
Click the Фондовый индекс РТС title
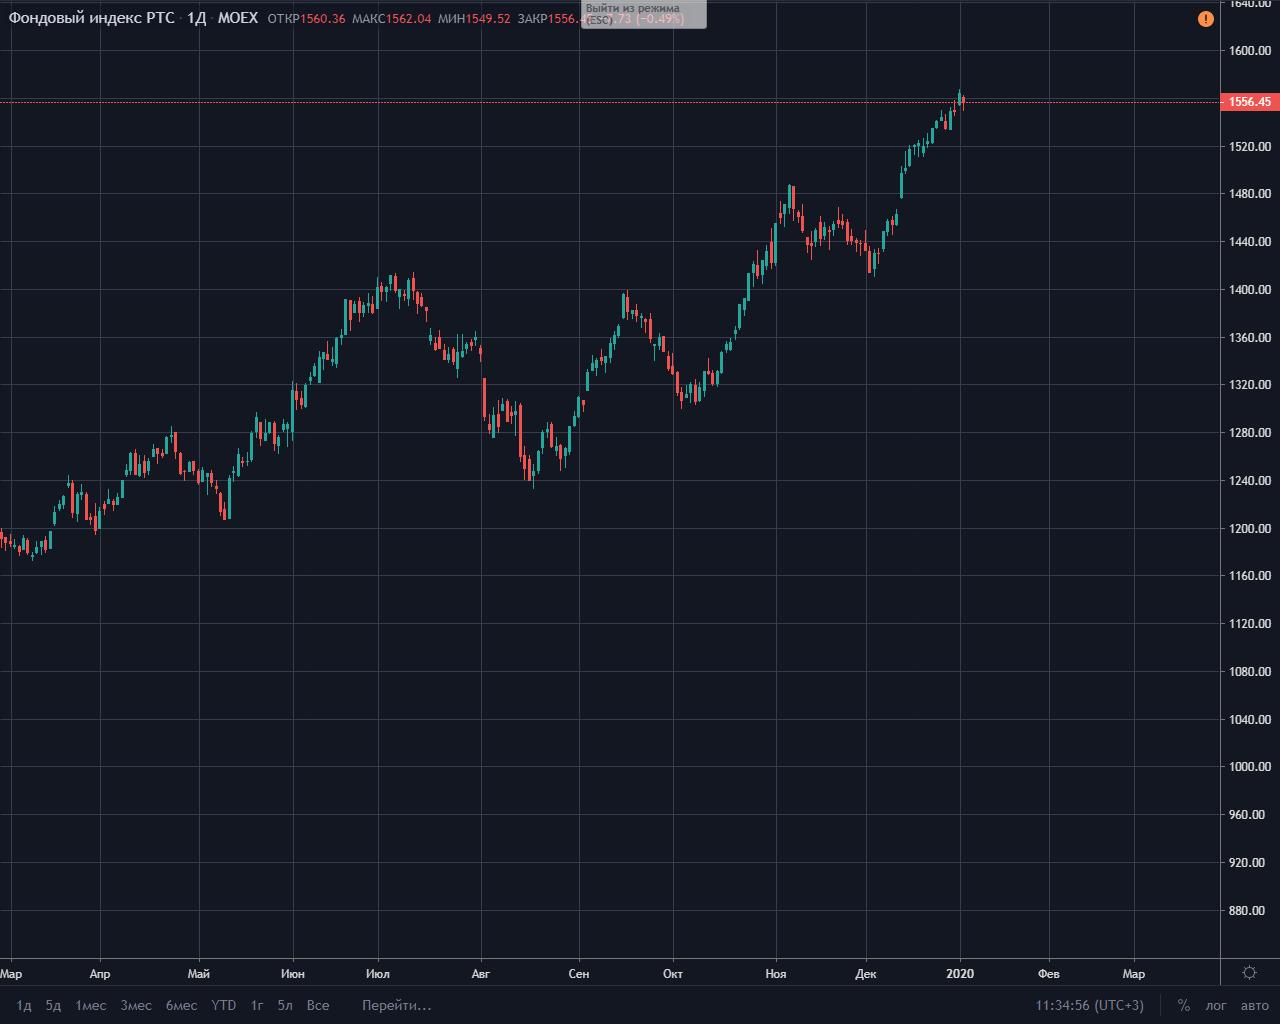point(91,18)
